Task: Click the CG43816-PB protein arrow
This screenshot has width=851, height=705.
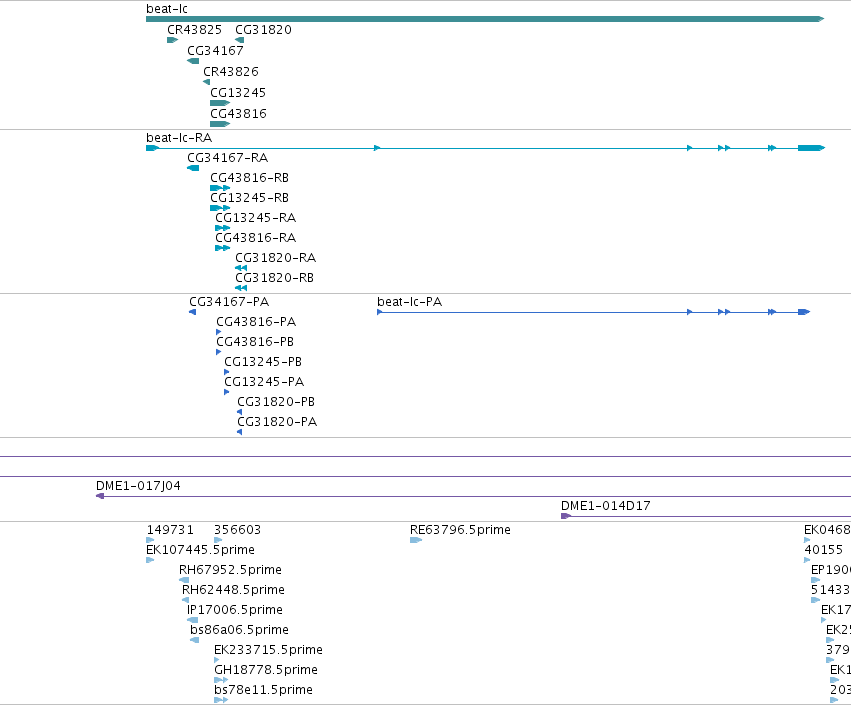Action: click(219, 352)
